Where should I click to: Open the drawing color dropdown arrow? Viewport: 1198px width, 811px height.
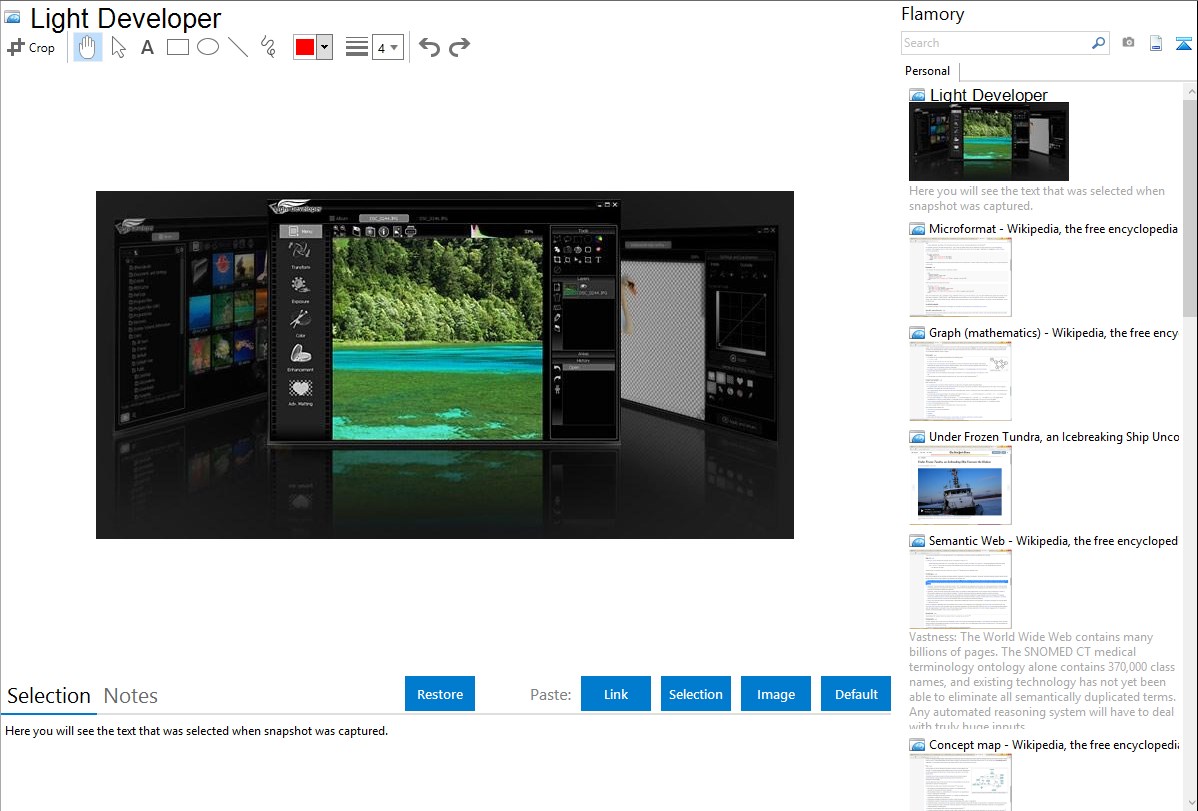(x=325, y=47)
